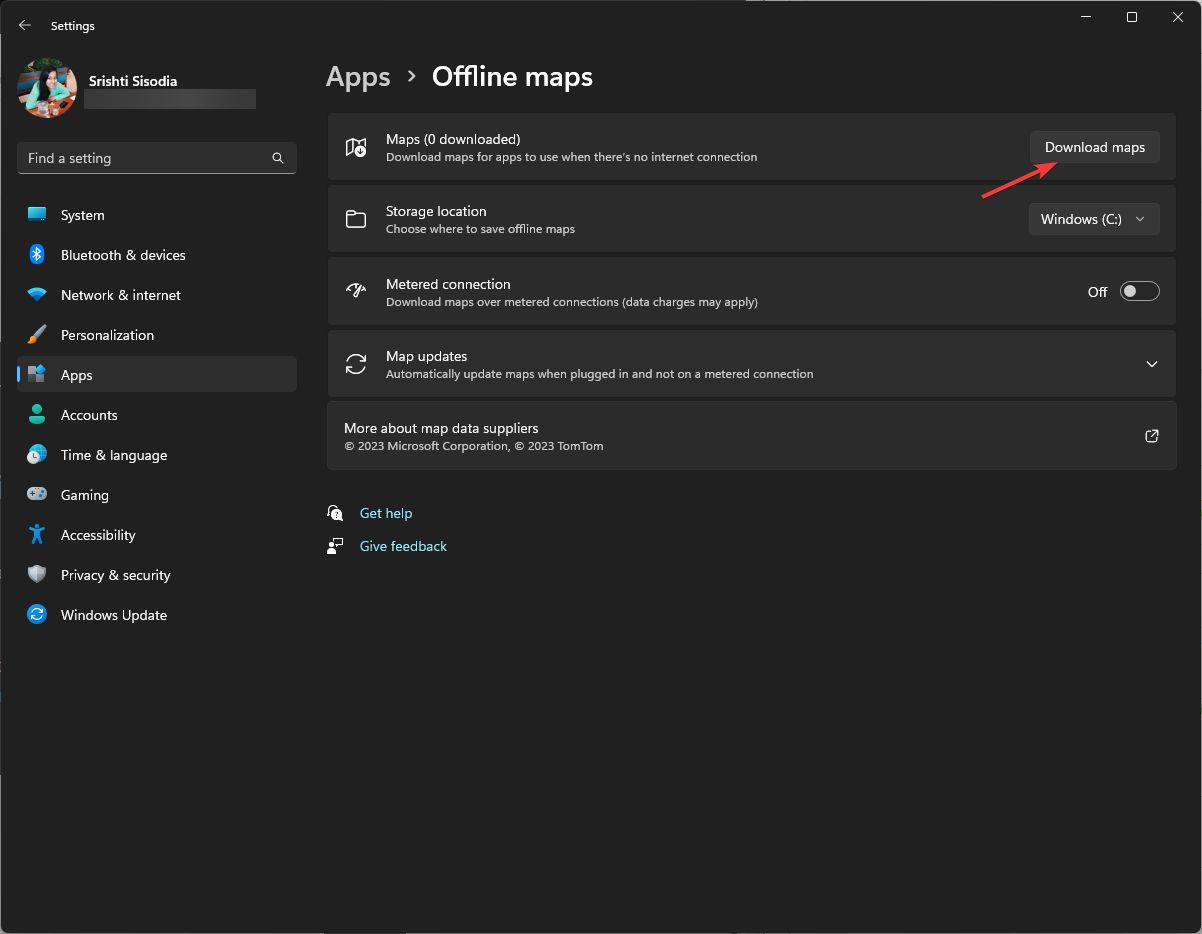Open the storage location drive dropdown
The width and height of the screenshot is (1202, 934).
[1094, 218]
